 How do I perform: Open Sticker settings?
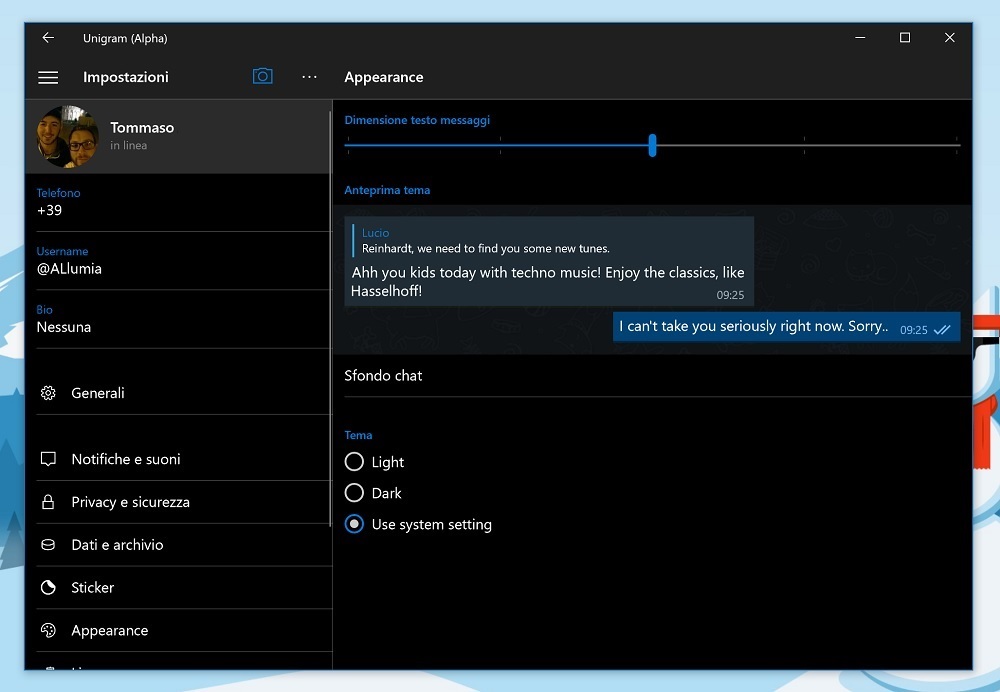184,587
